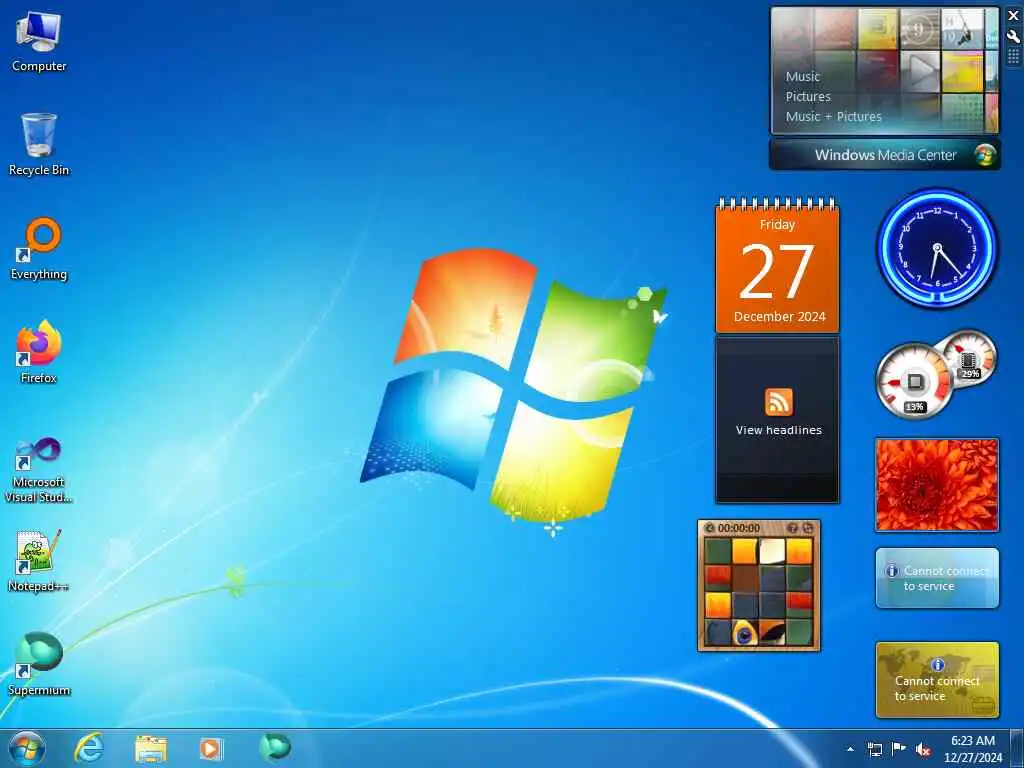Click the Windows Media Center logo bar
The height and width of the screenshot is (768, 1024).
tap(885, 155)
